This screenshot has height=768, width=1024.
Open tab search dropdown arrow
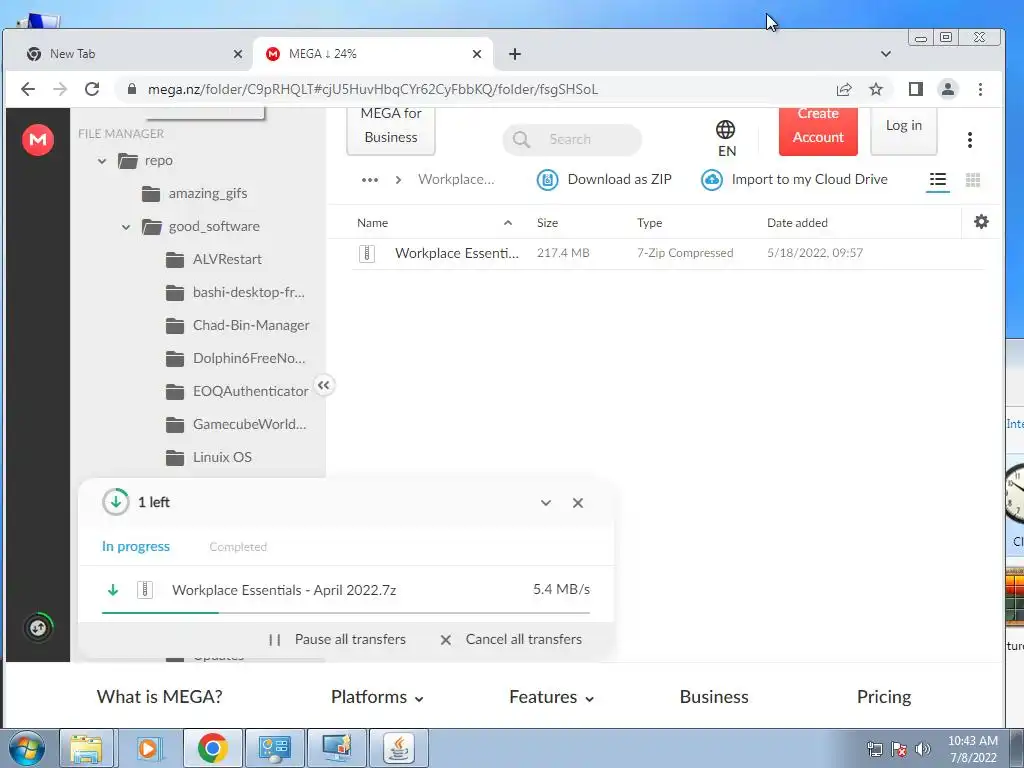(886, 54)
